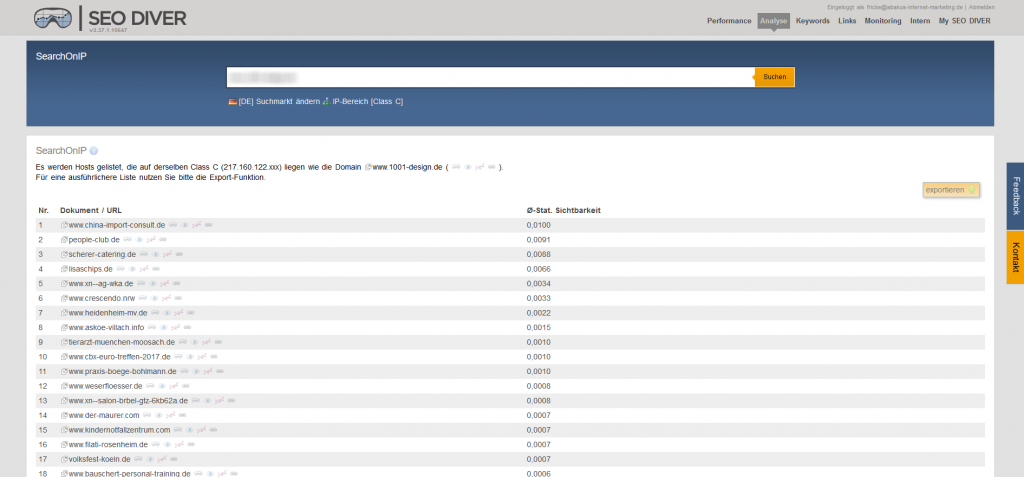
Task: Select the Analyse tab
Action: (773, 21)
